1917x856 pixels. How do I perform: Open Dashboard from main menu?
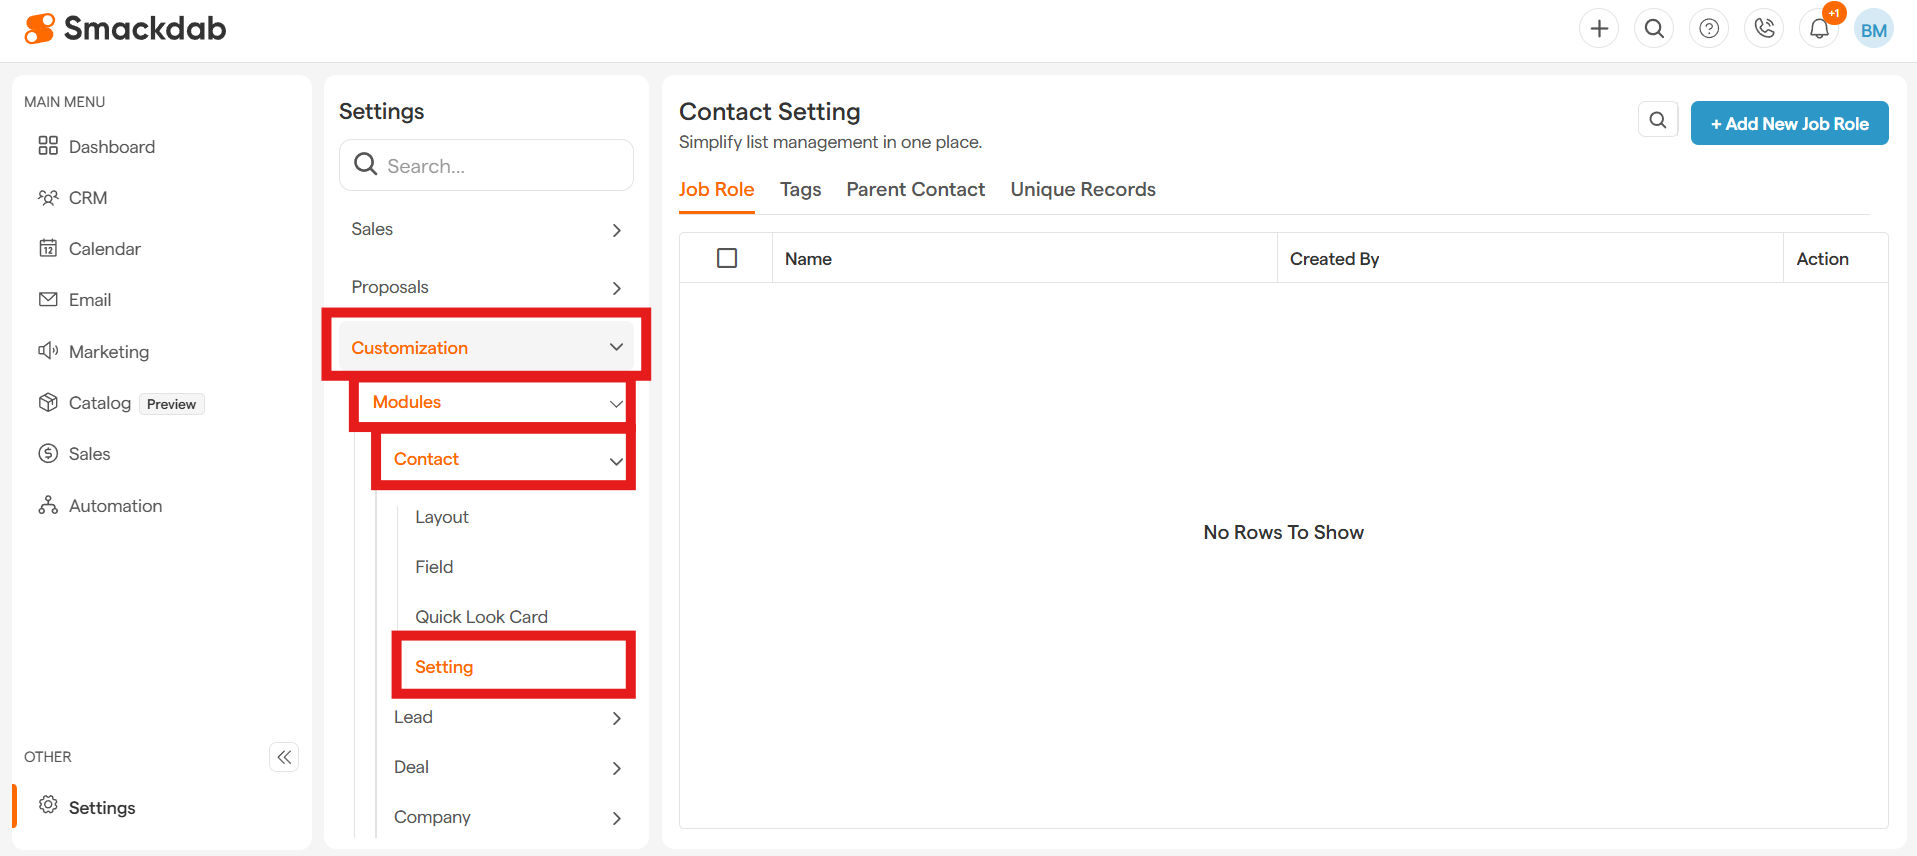(111, 147)
